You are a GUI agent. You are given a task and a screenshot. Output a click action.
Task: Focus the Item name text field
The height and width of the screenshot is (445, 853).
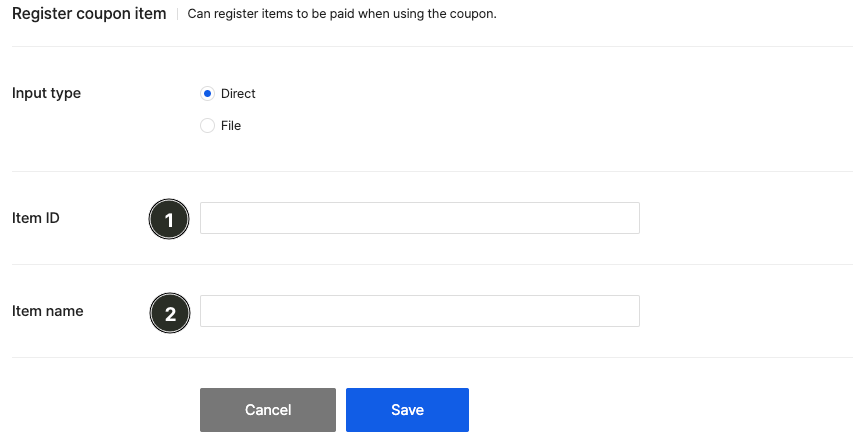click(x=420, y=311)
